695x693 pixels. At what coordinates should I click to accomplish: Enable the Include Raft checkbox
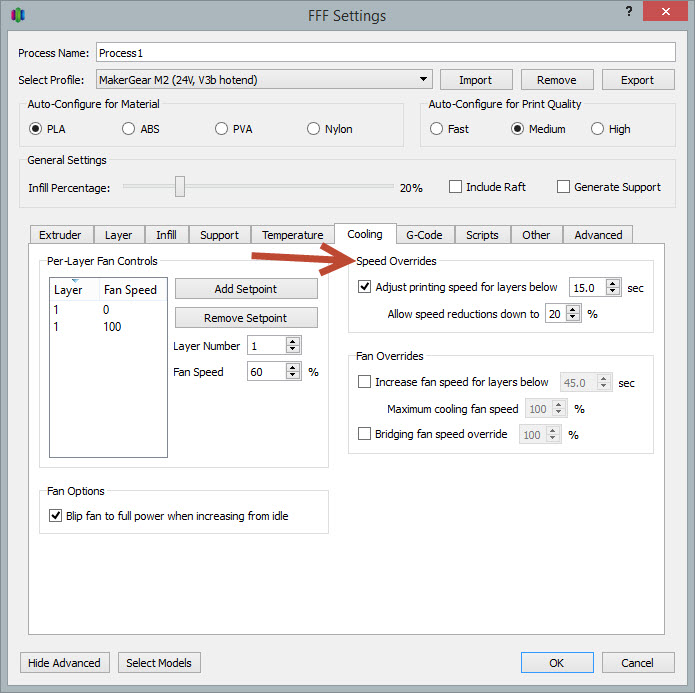click(456, 187)
